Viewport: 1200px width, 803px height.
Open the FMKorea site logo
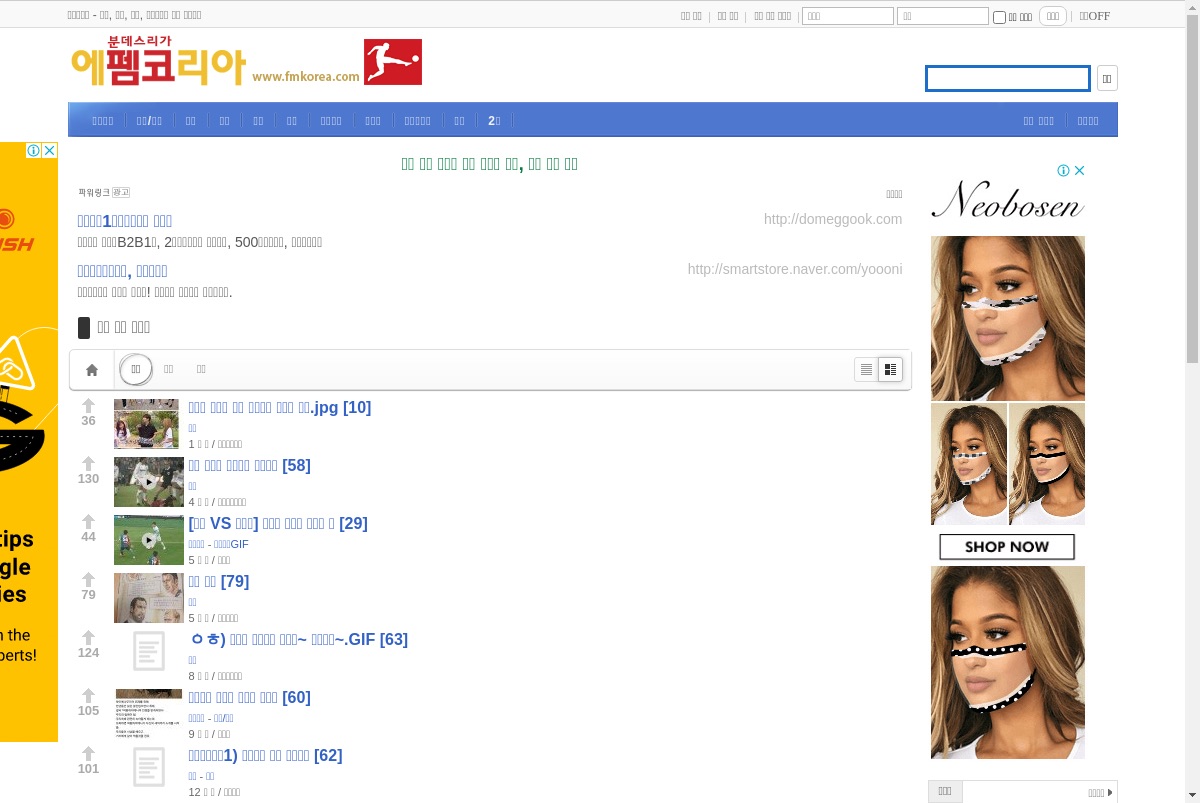[x=159, y=61]
